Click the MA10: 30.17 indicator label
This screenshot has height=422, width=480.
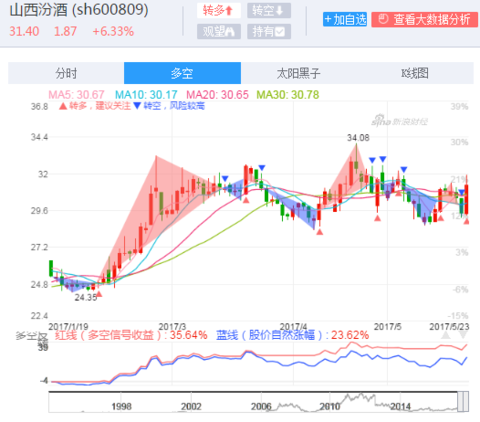click(x=146, y=95)
